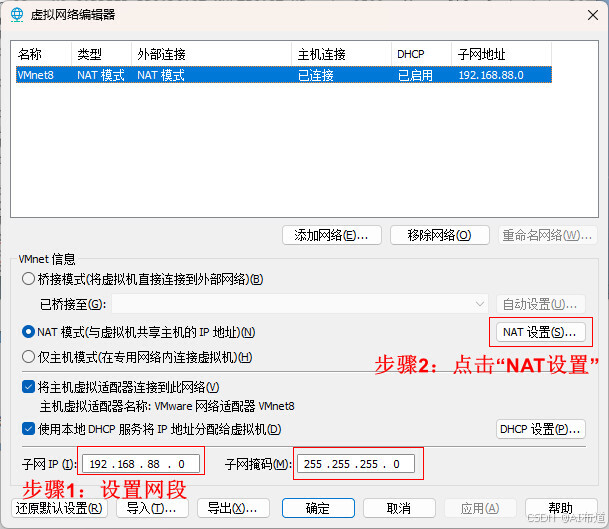Select 桥接模式 radio button
Screen dimensions: 609x529
tap(28, 279)
